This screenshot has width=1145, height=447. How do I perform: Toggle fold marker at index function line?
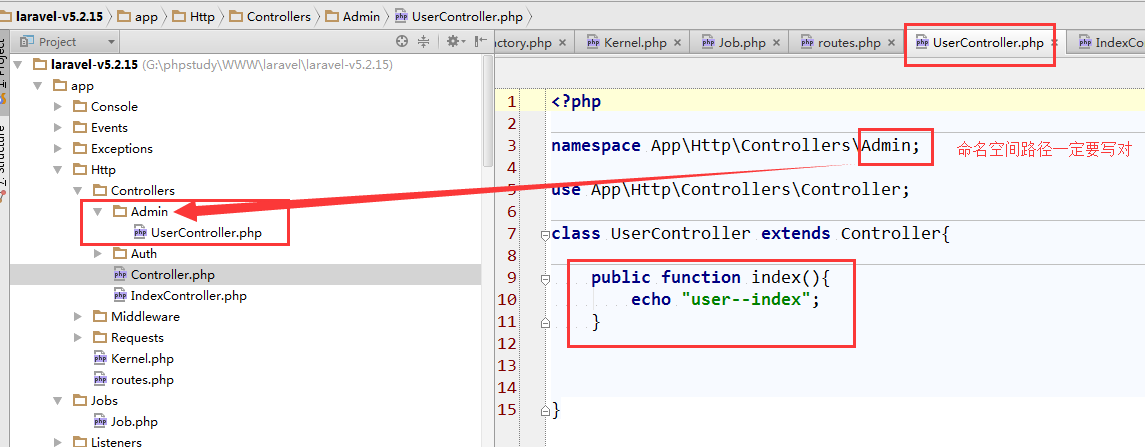point(545,278)
